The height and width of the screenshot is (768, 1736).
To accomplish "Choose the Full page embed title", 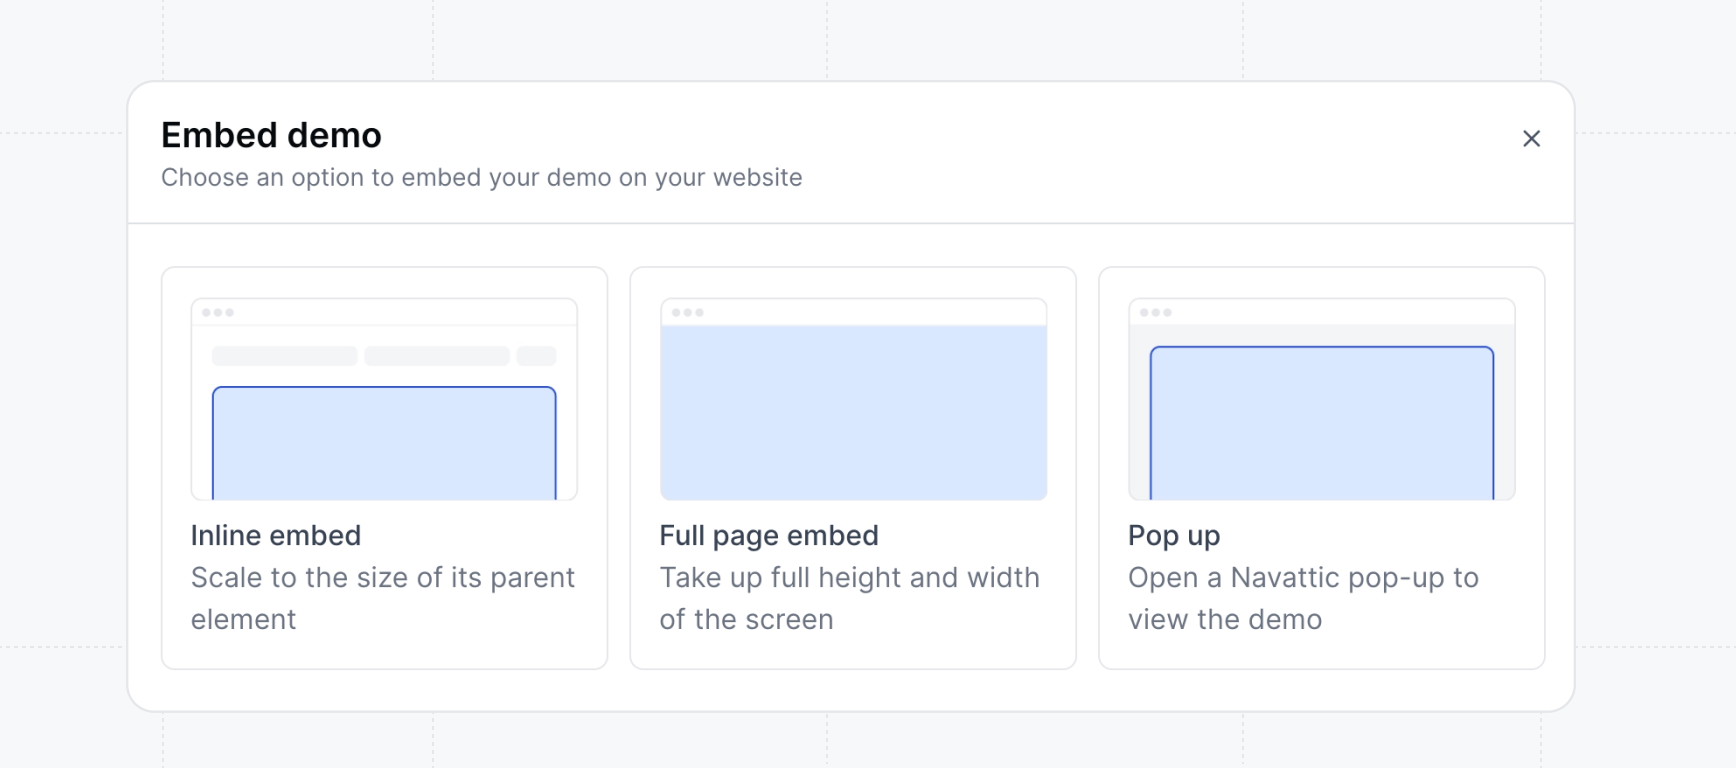I will [769, 535].
